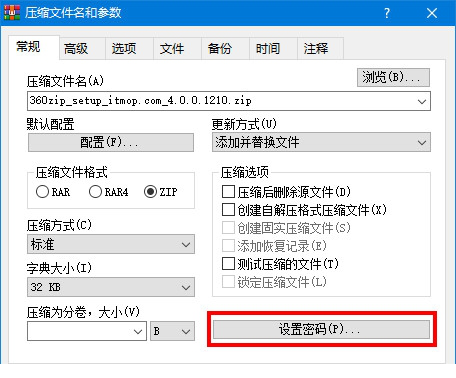Click the 压缩为分卷，大小(V) label
The width and height of the screenshot is (456, 378).
(83, 312)
